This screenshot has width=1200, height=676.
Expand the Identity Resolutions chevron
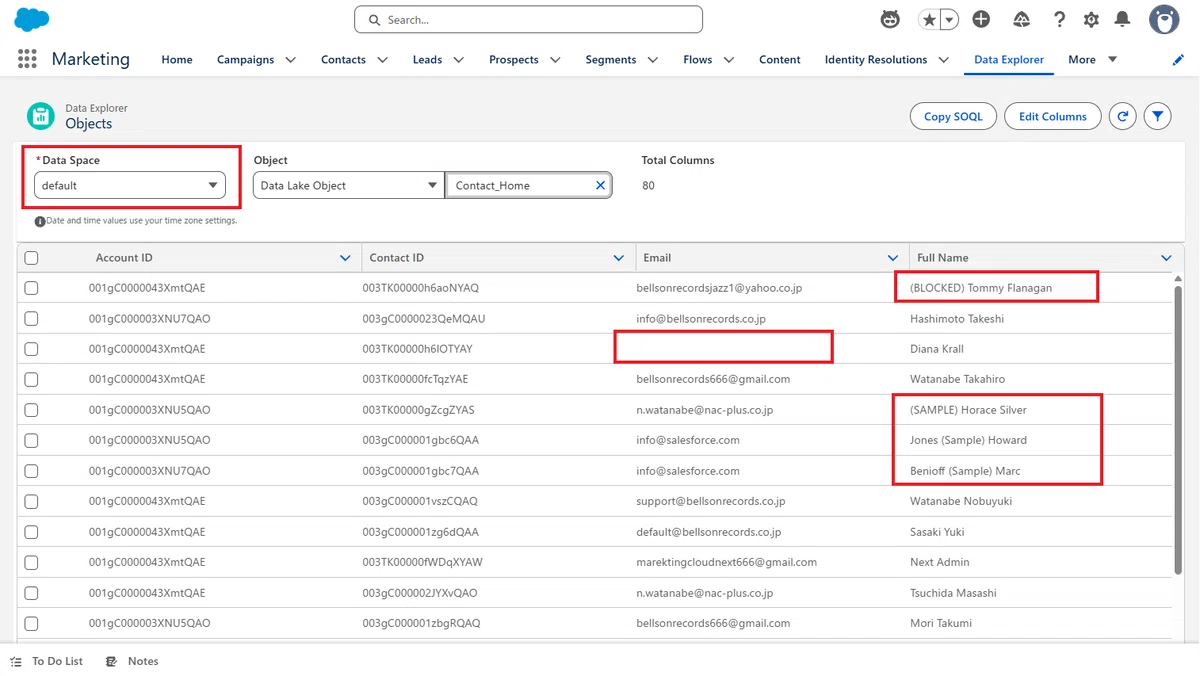tap(943, 60)
